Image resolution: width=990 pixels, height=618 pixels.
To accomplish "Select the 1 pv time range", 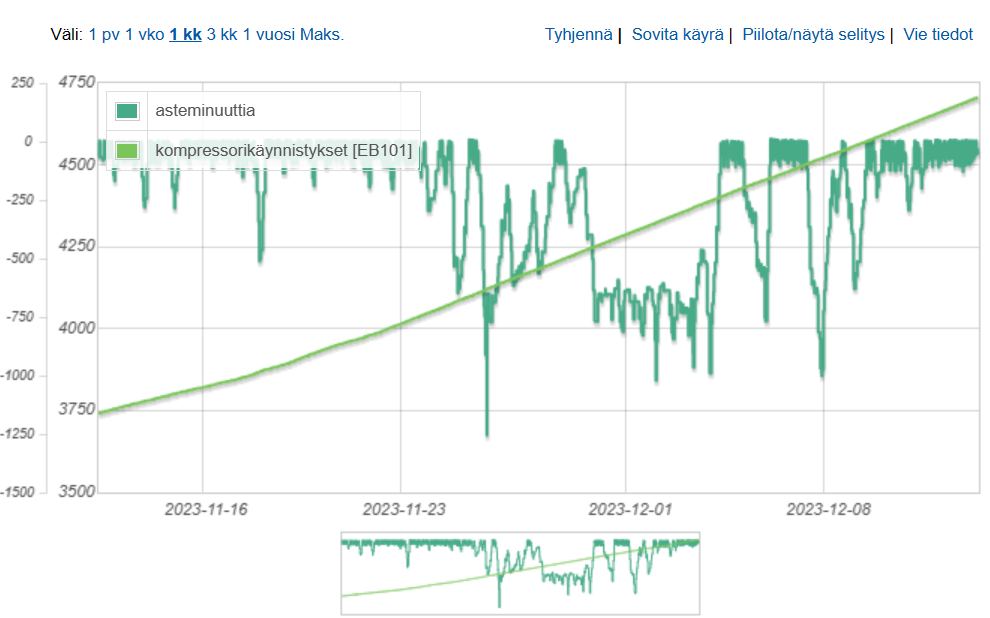I will 104,34.
